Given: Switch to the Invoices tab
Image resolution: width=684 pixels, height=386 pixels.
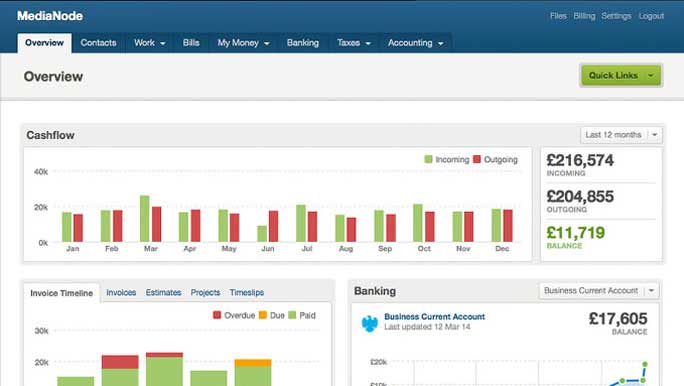Looking at the screenshot, I should pyautogui.click(x=121, y=293).
